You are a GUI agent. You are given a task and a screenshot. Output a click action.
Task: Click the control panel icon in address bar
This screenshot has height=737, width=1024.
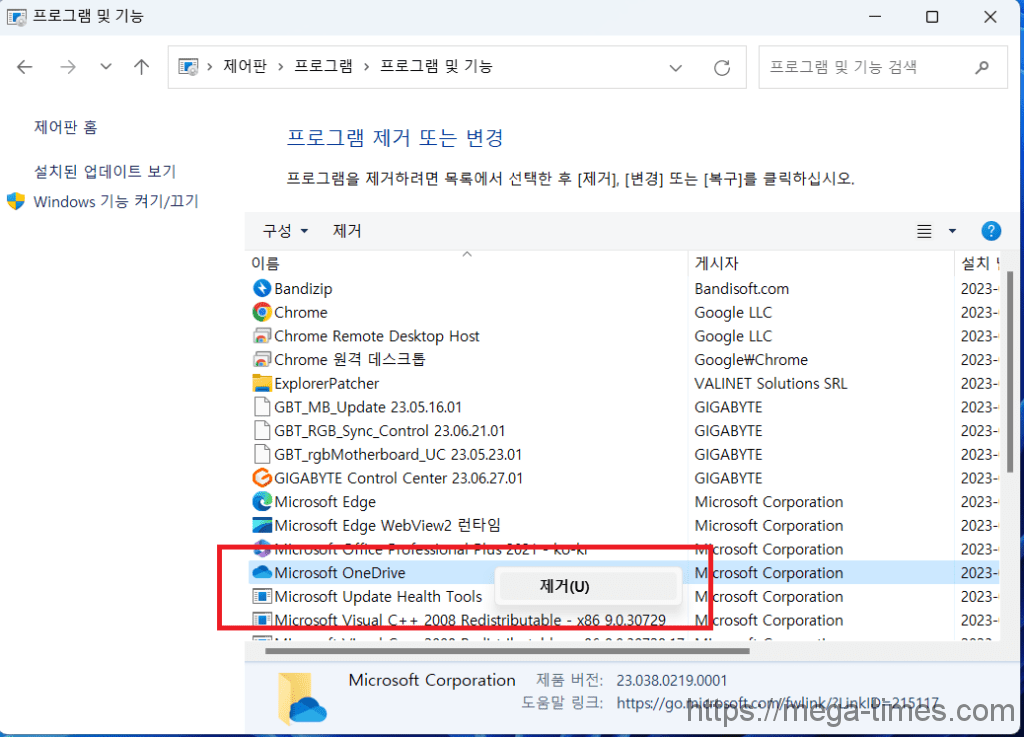click(188, 67)
